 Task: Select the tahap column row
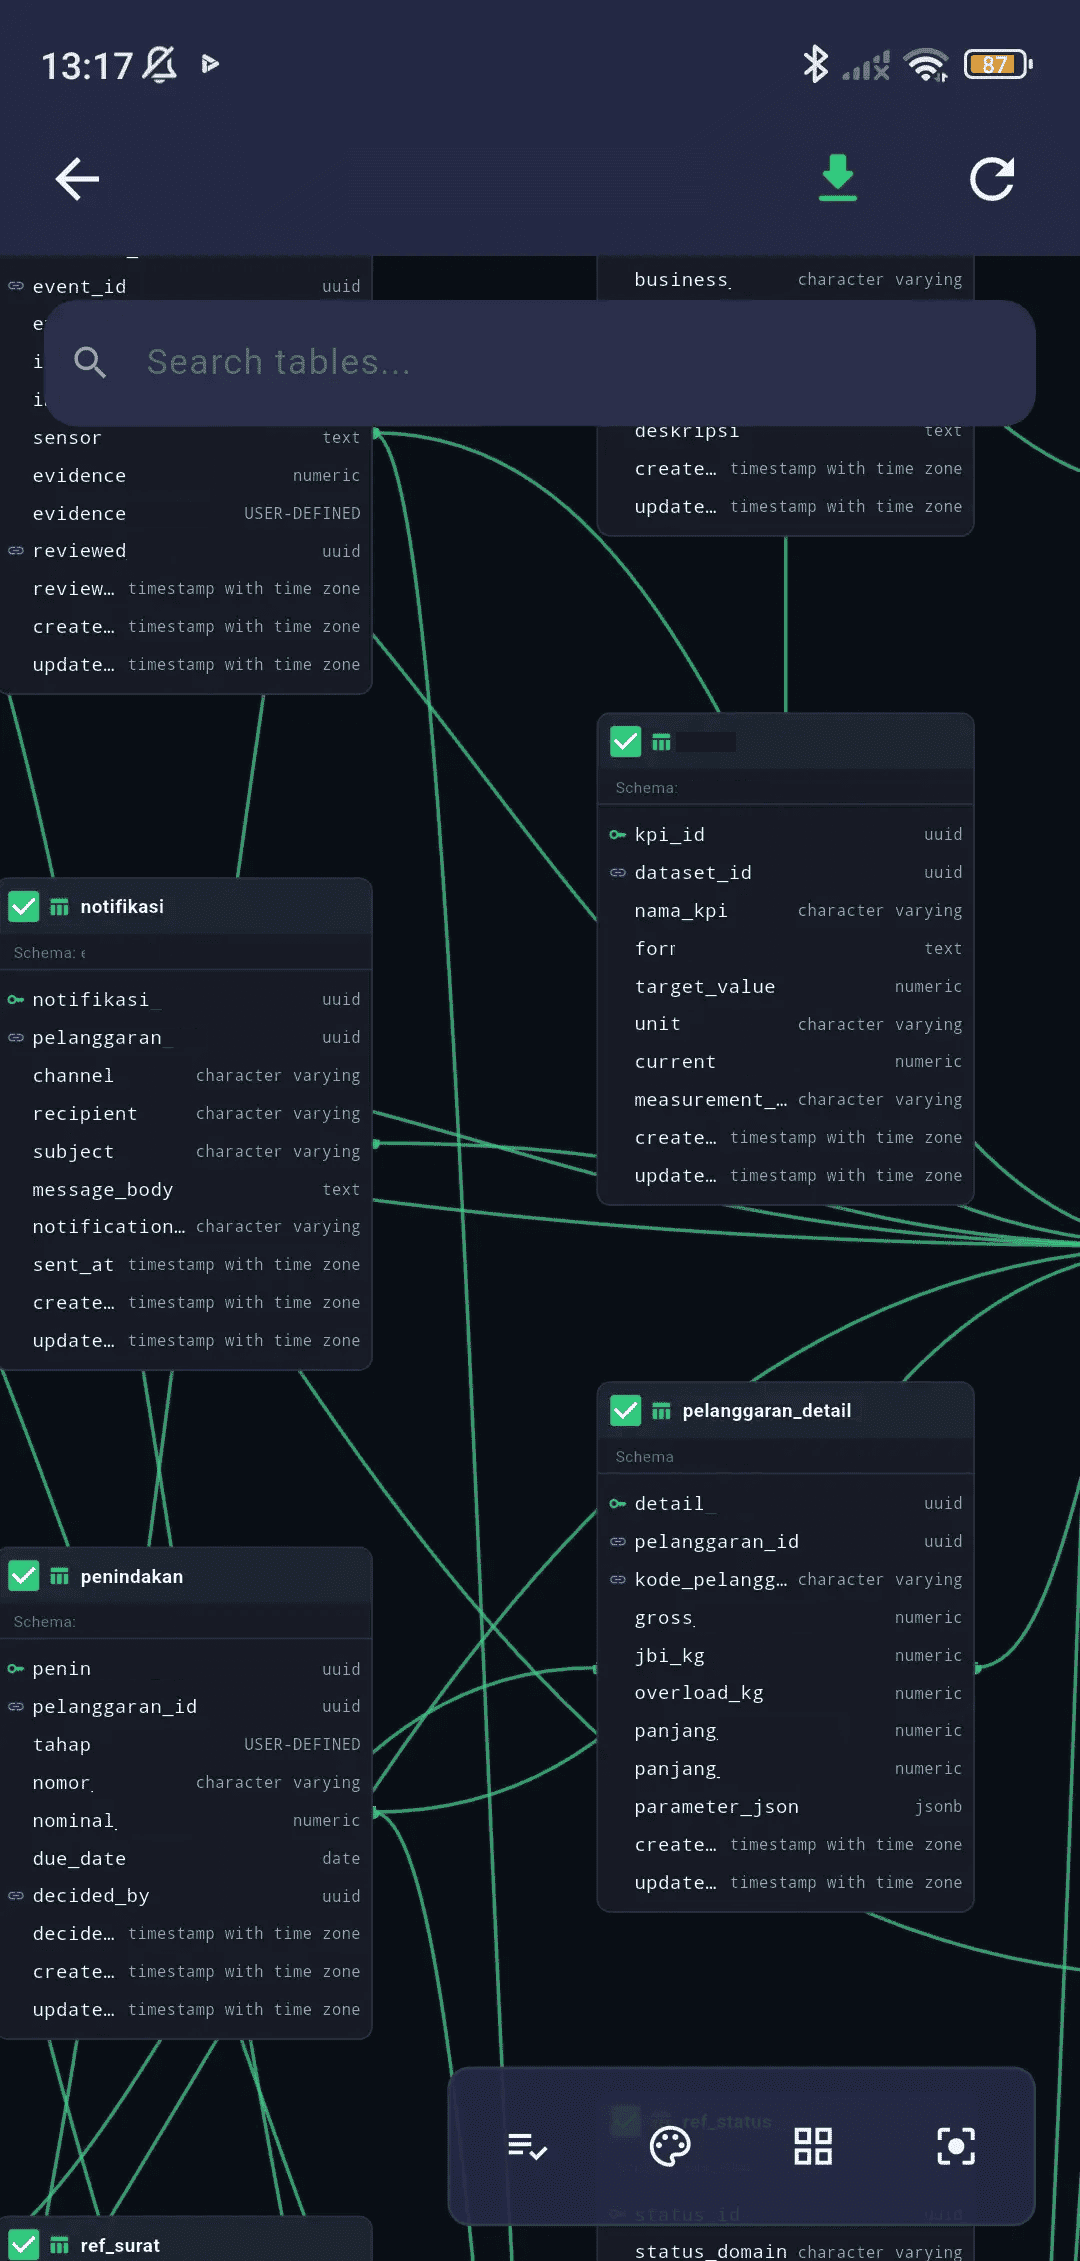click(x=186, y=1745)
